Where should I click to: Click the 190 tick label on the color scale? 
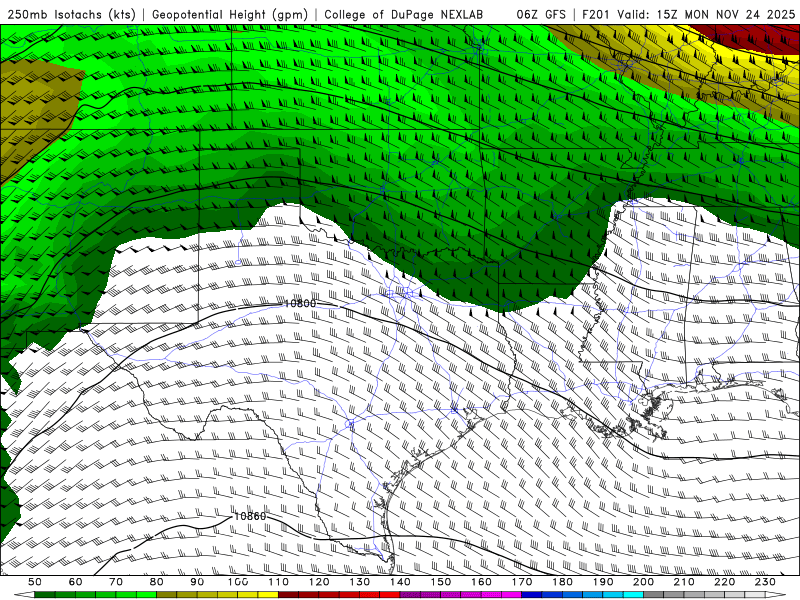603,582
